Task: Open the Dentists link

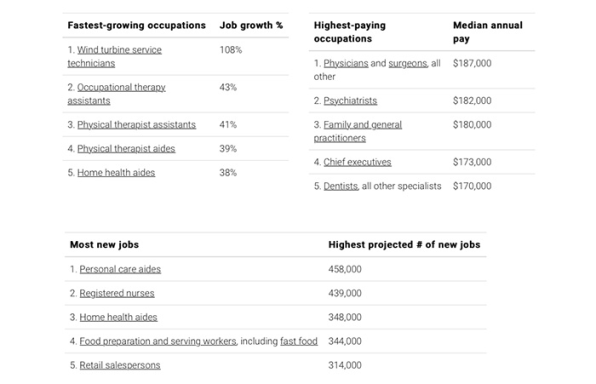Action: coord(341,186)
